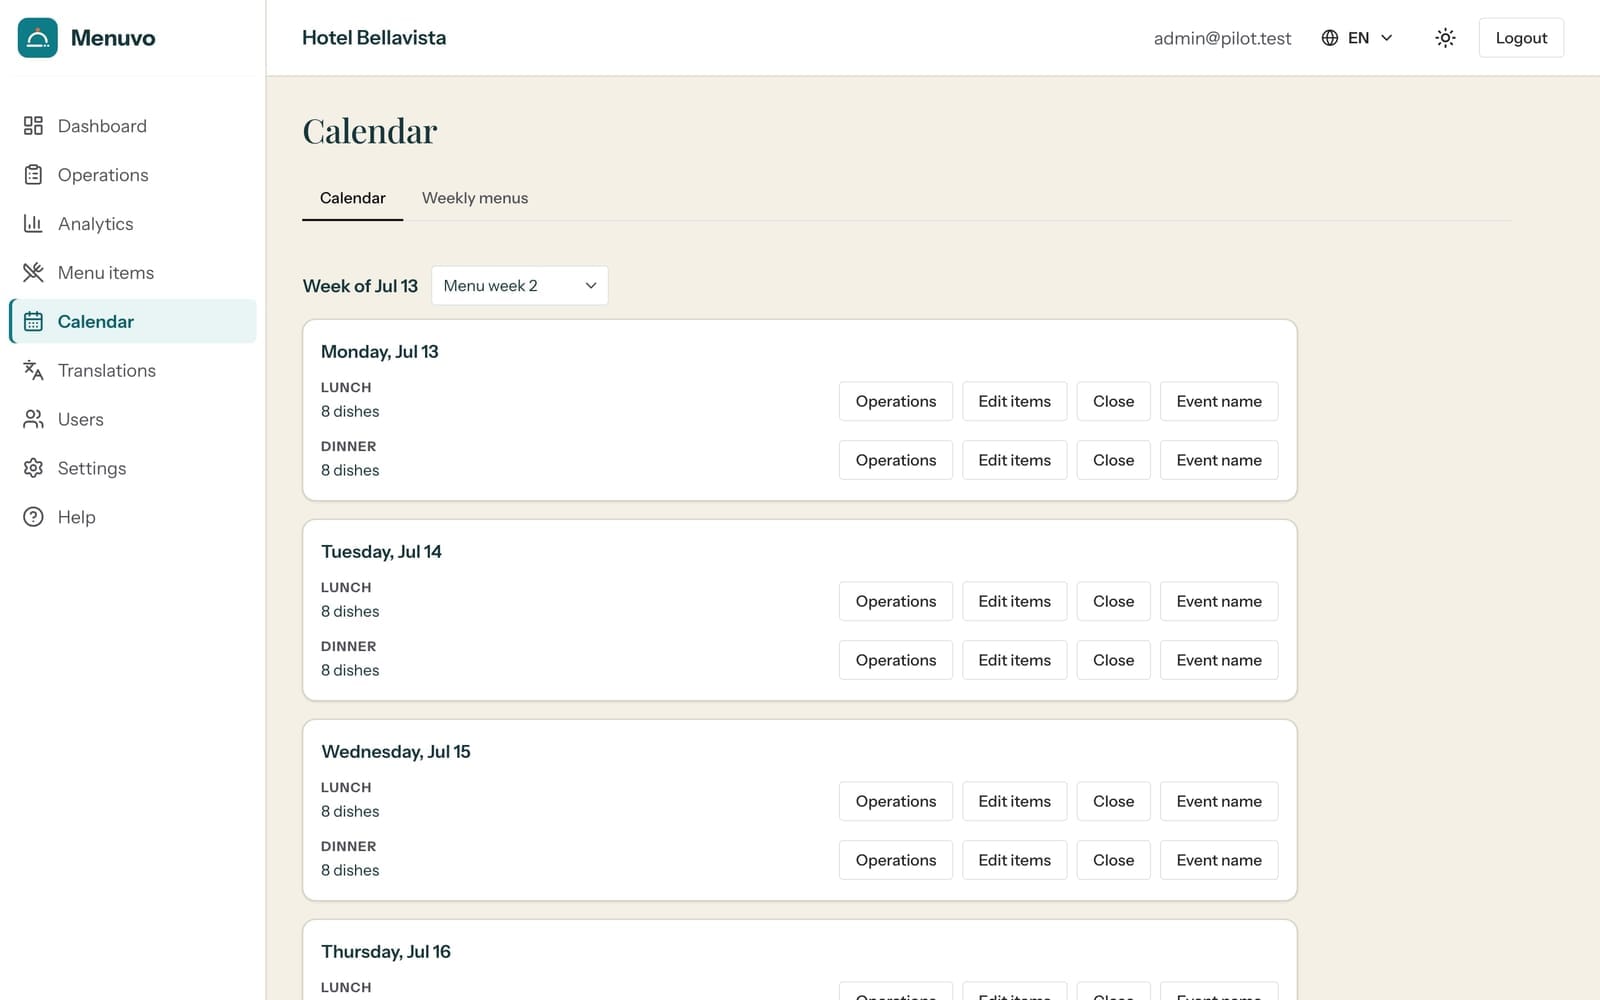The width and height of the screenshot is (1600, 1000).
Task: Open Help page in sidebar
Action: pyautogui.click(x=132, y=517)
